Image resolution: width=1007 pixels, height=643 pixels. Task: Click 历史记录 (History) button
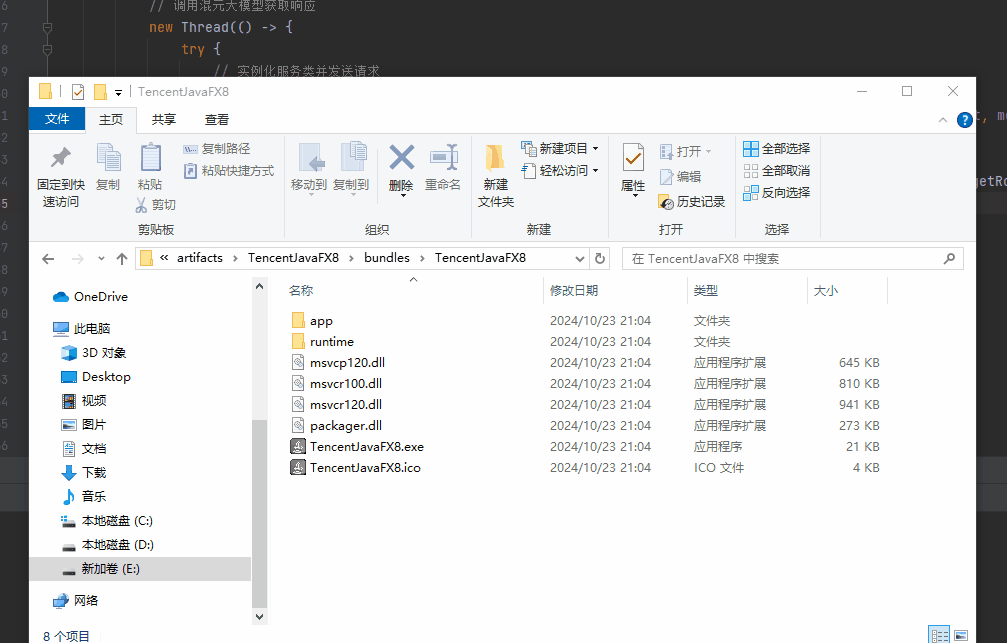click(x=692, y=202)
